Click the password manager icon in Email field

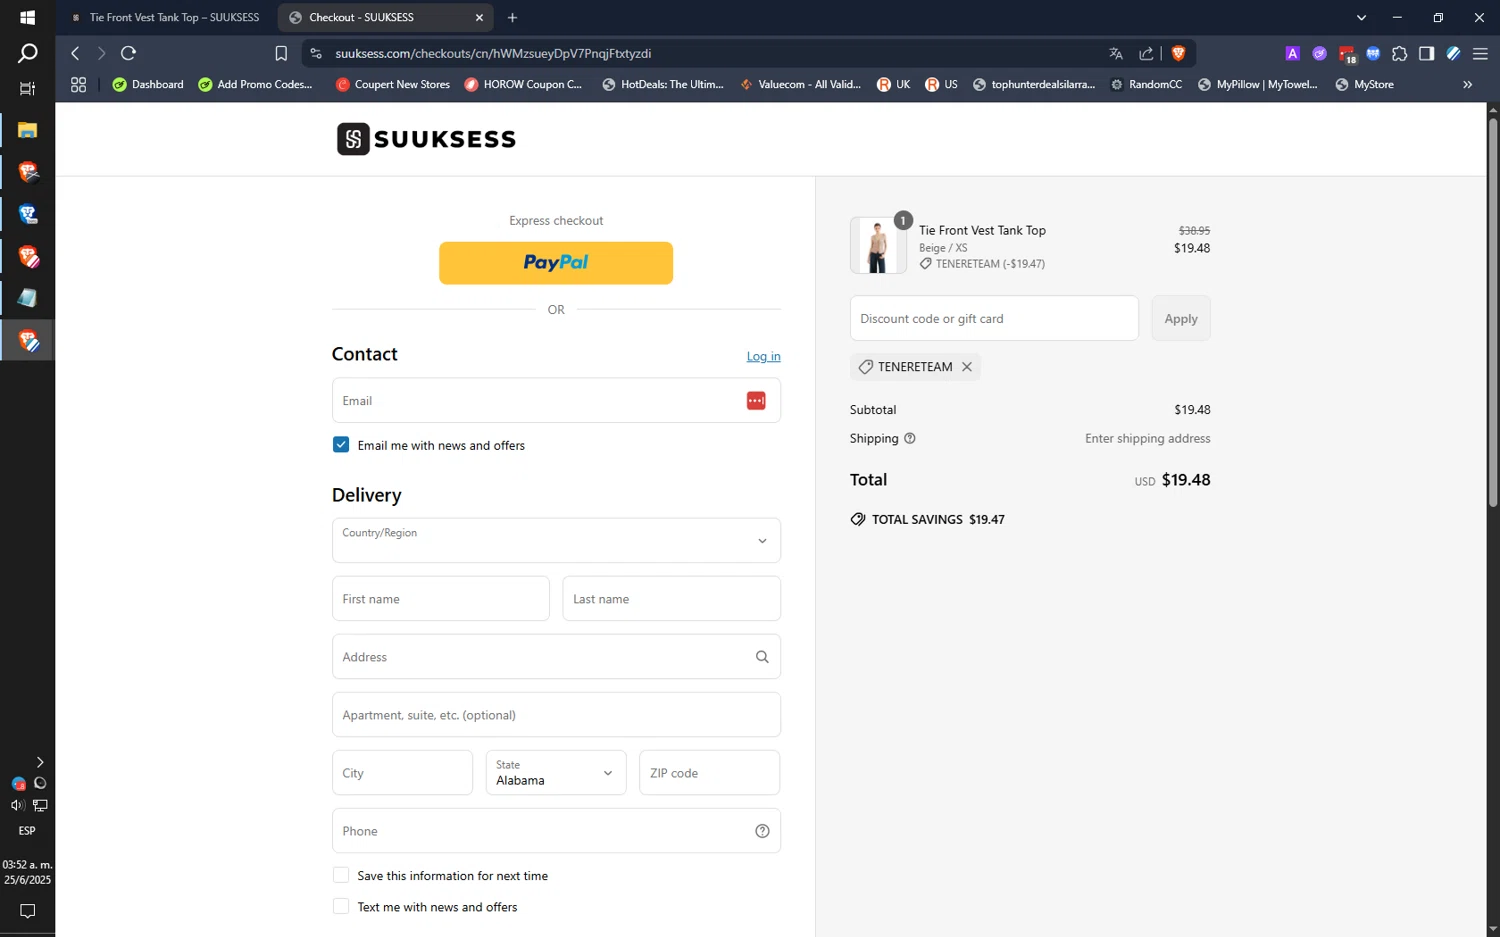coord(756,401)
